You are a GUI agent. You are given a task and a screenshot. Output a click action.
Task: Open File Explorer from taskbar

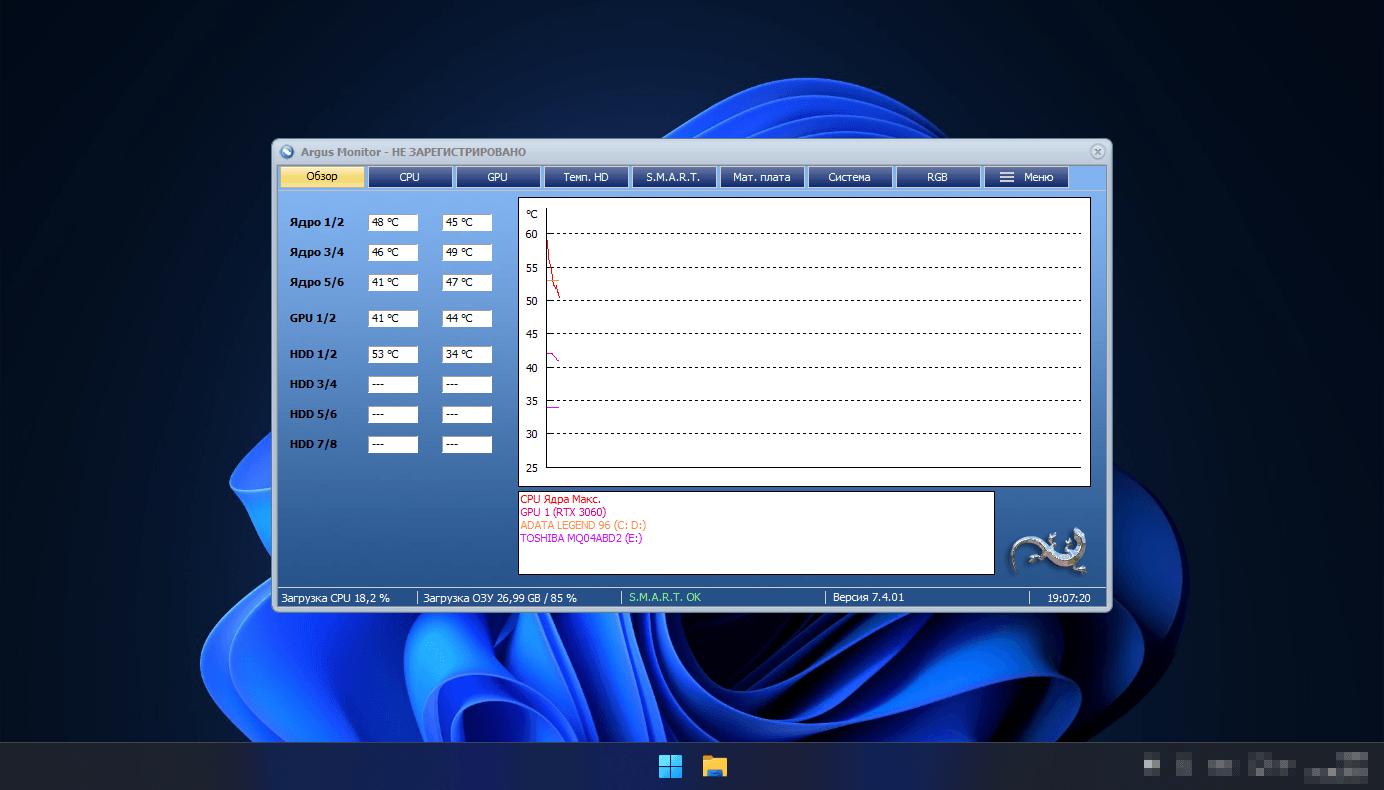(x=714, y=767)
